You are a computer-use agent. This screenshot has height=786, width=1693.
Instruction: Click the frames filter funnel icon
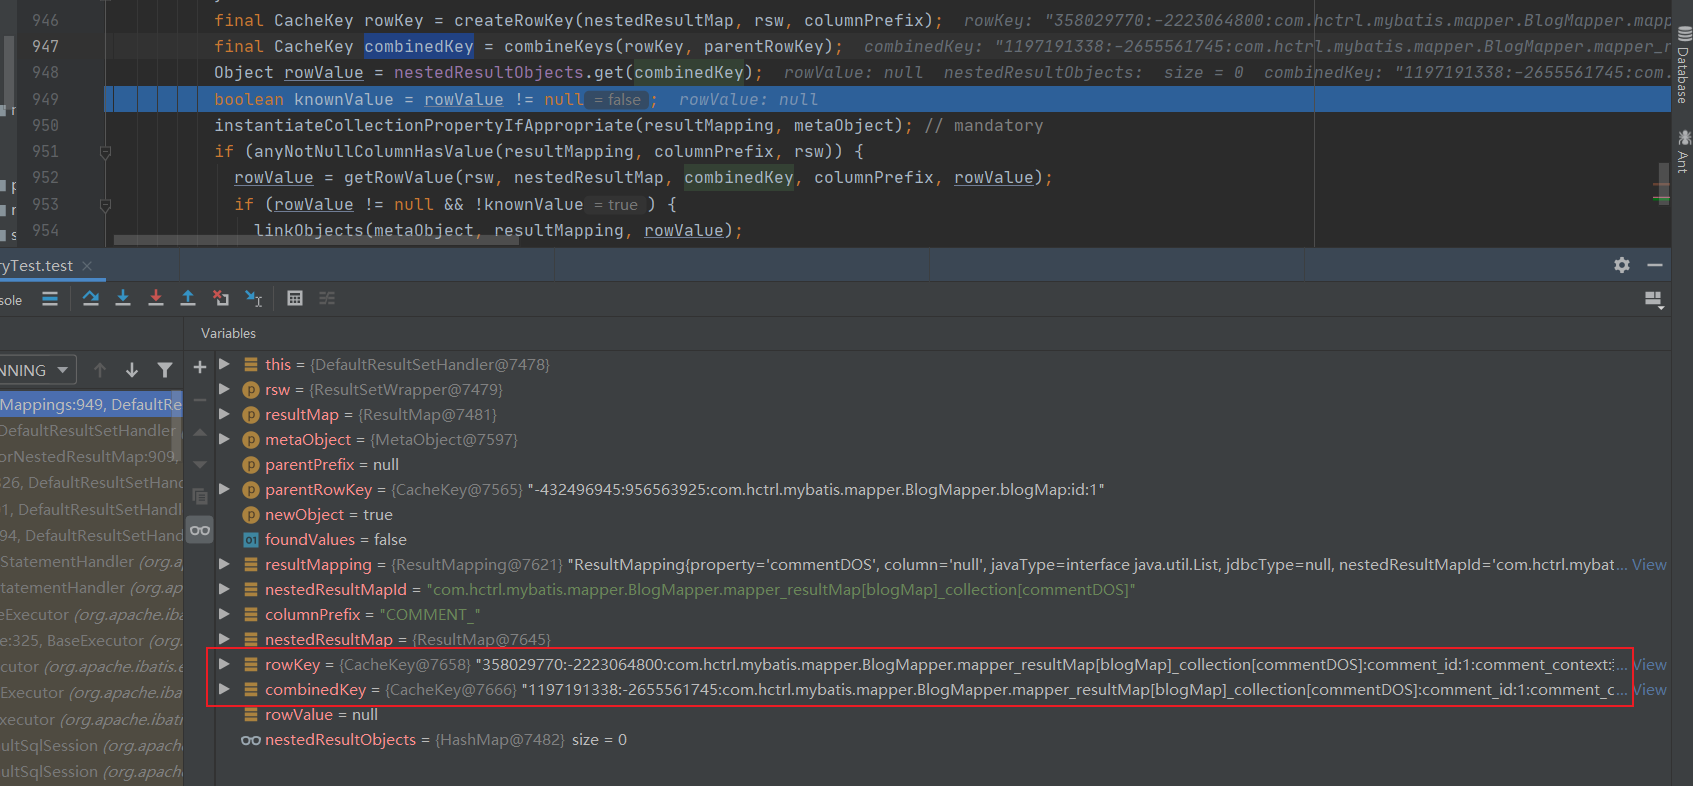point(165,370)
